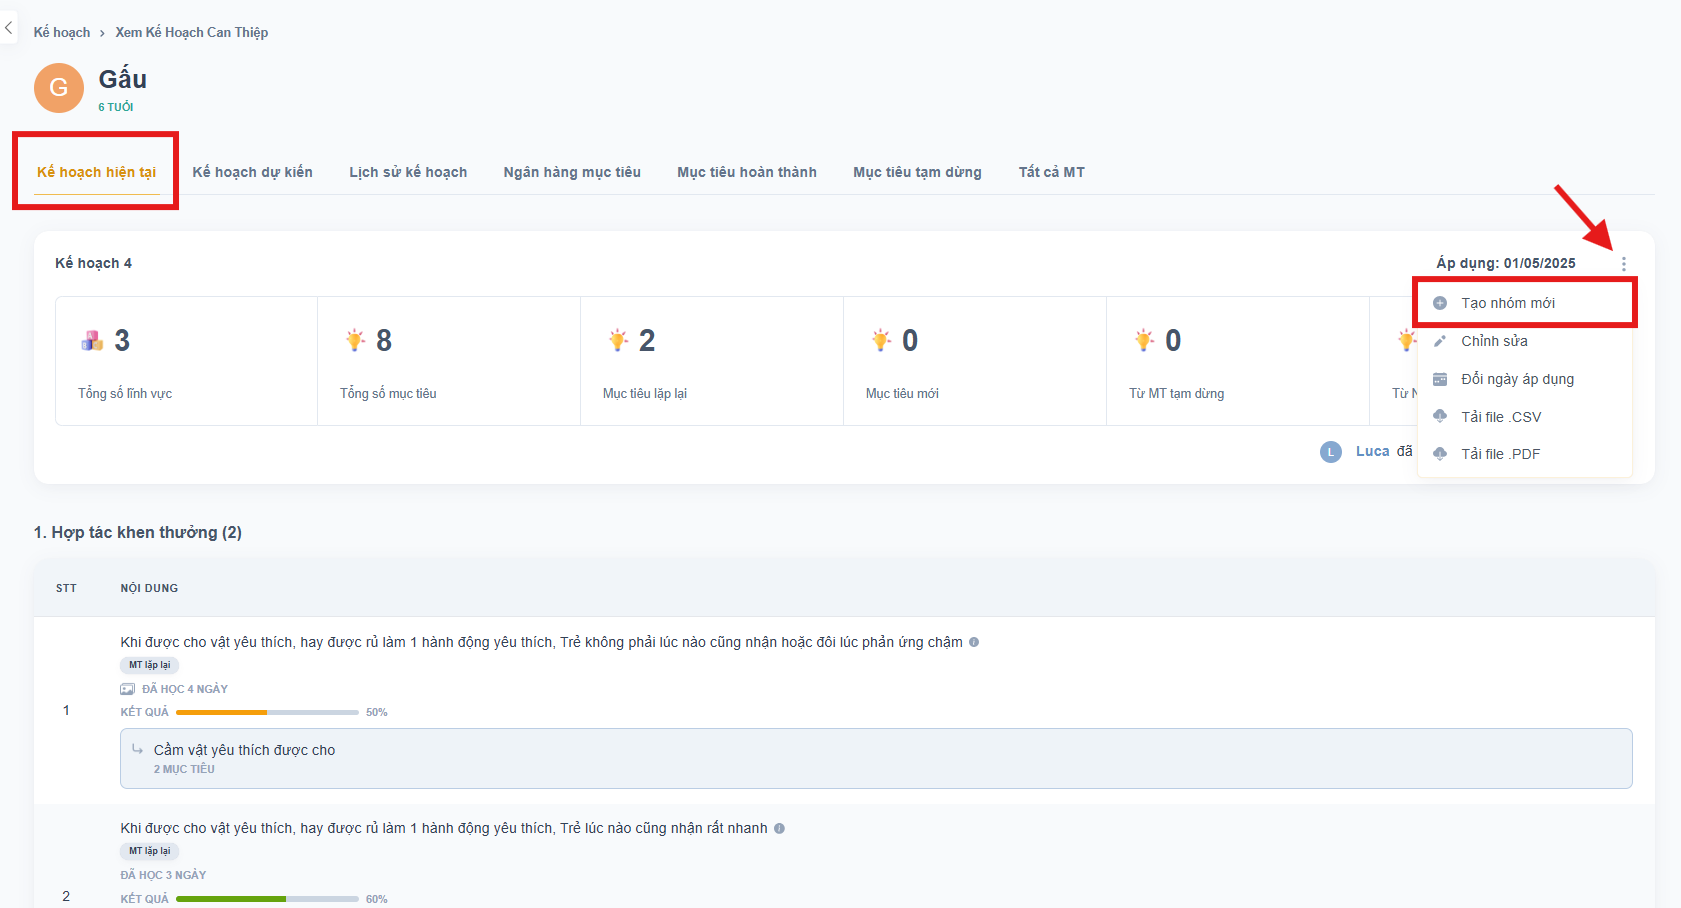Download plan via Tải file .CSV

tap(1500, 417)
